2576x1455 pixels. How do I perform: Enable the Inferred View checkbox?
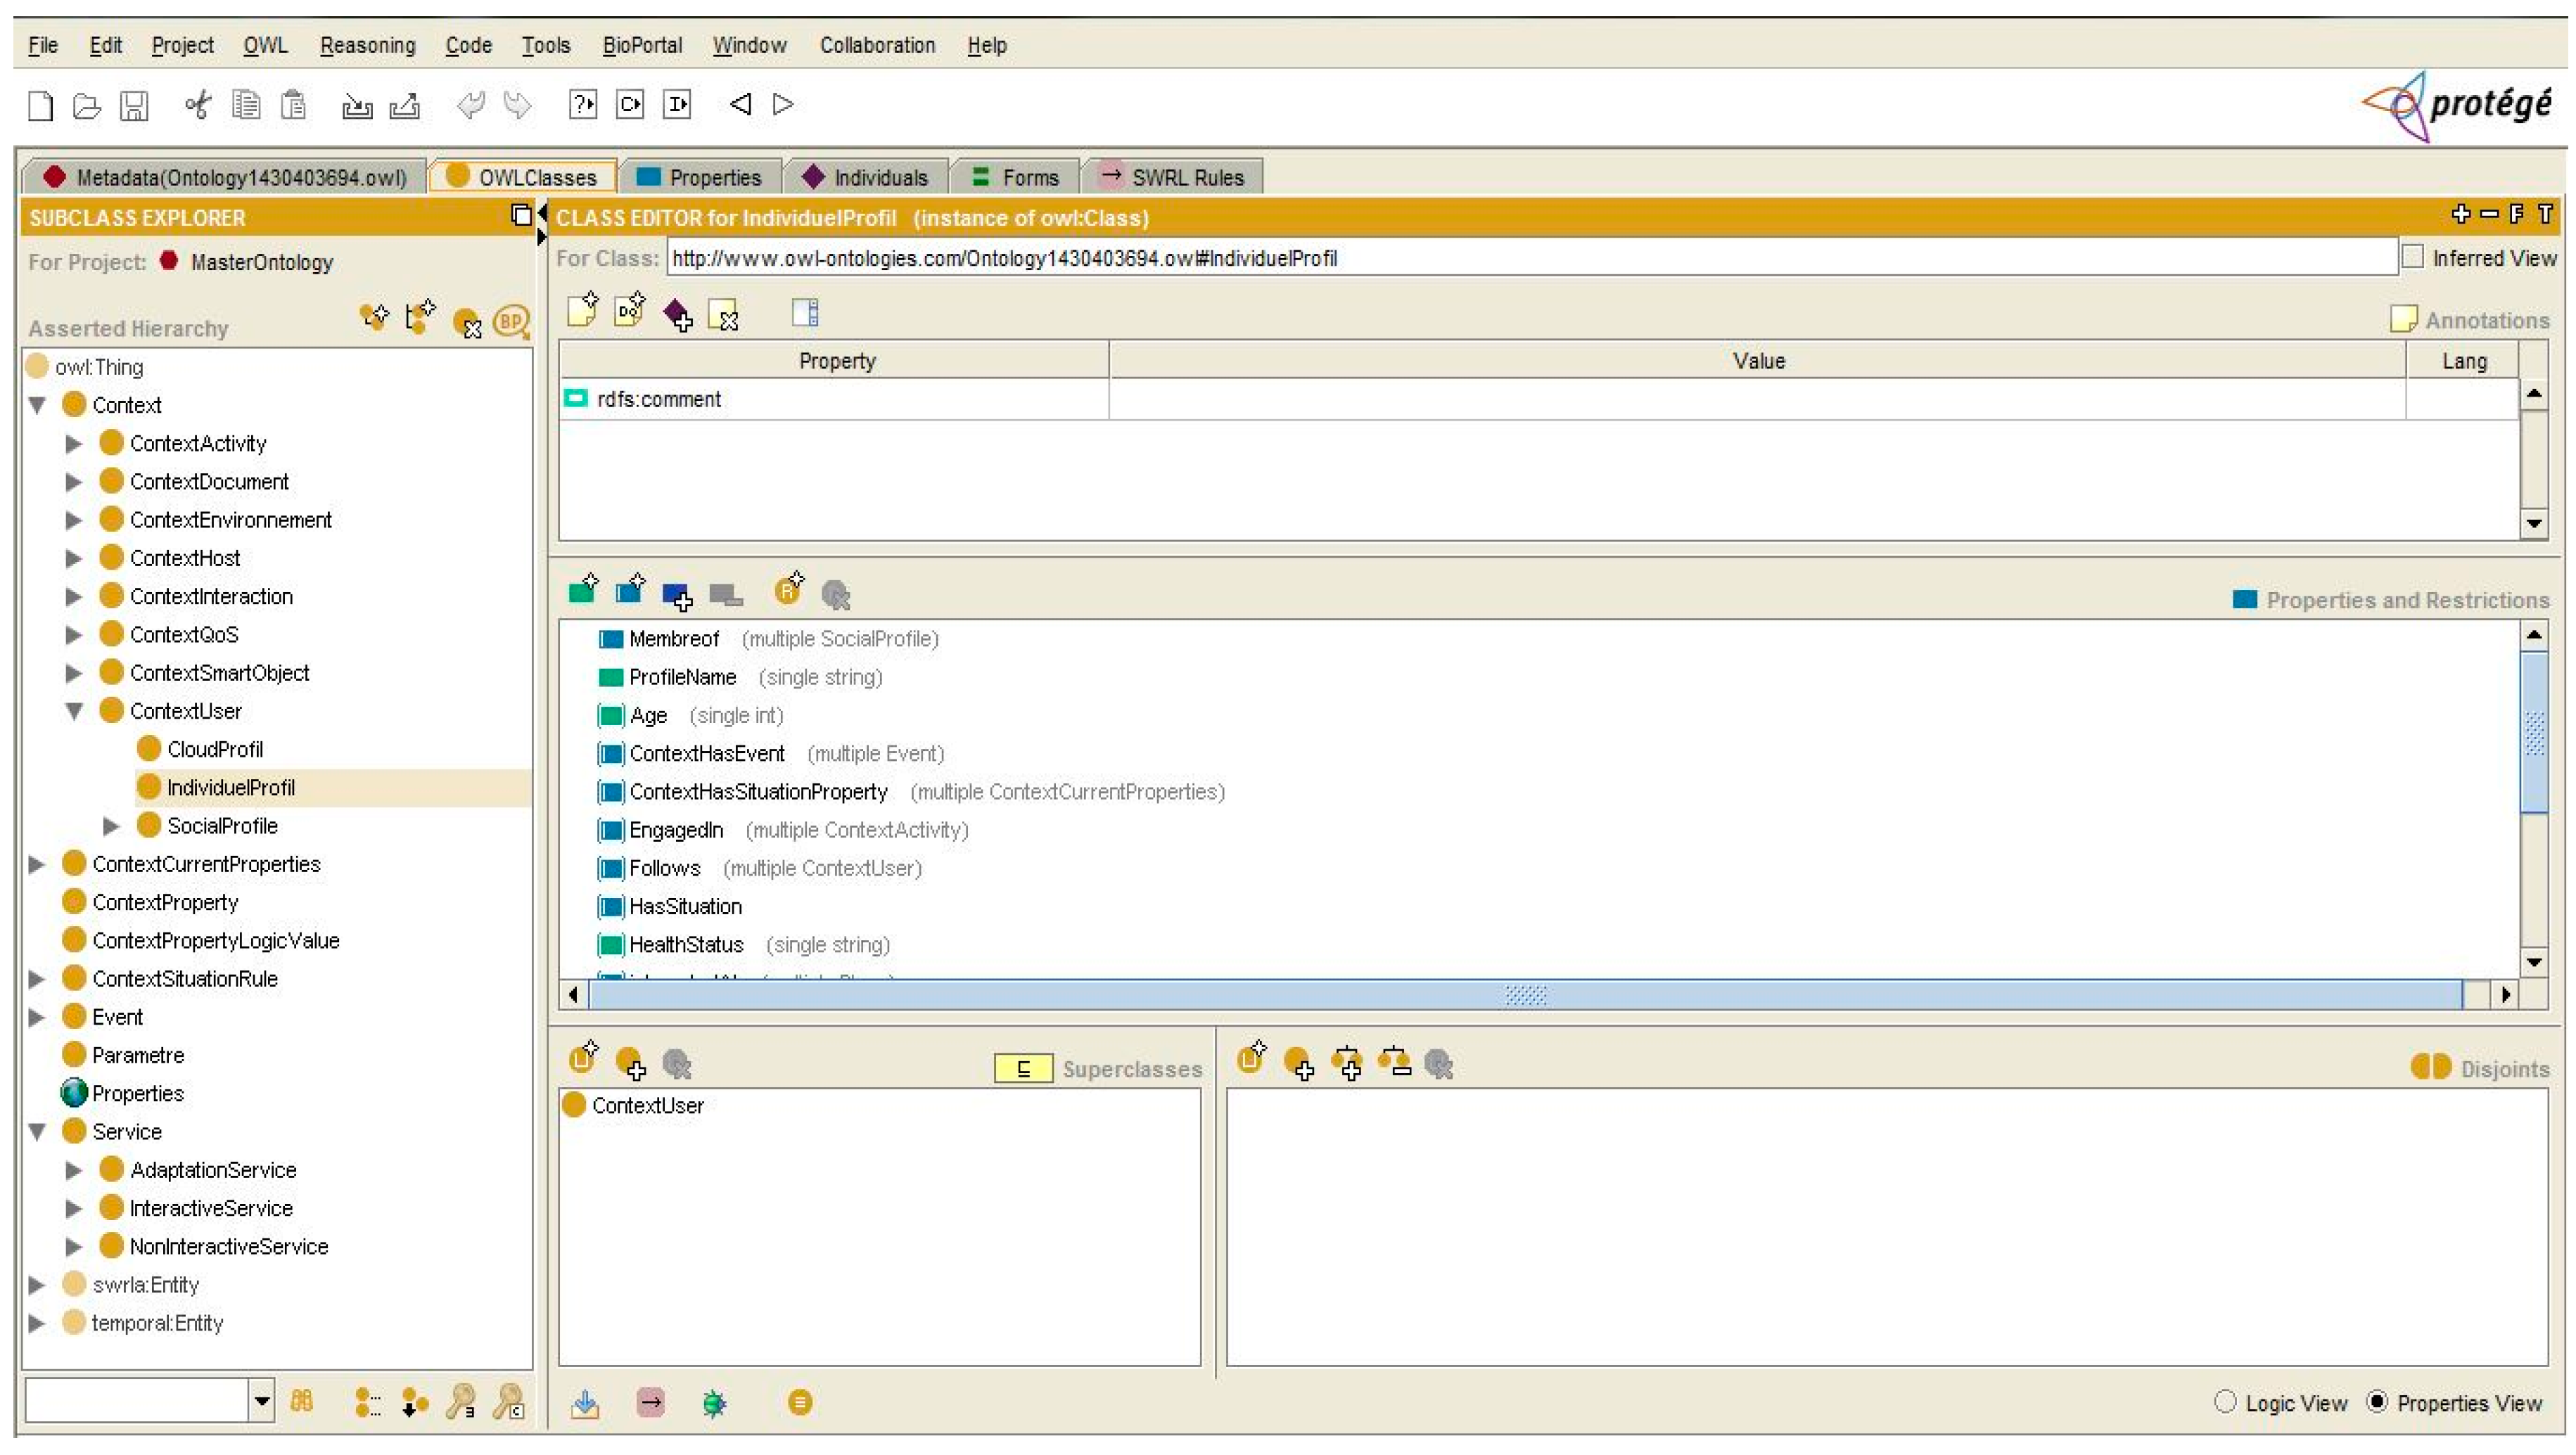[x=2413, y=257]
